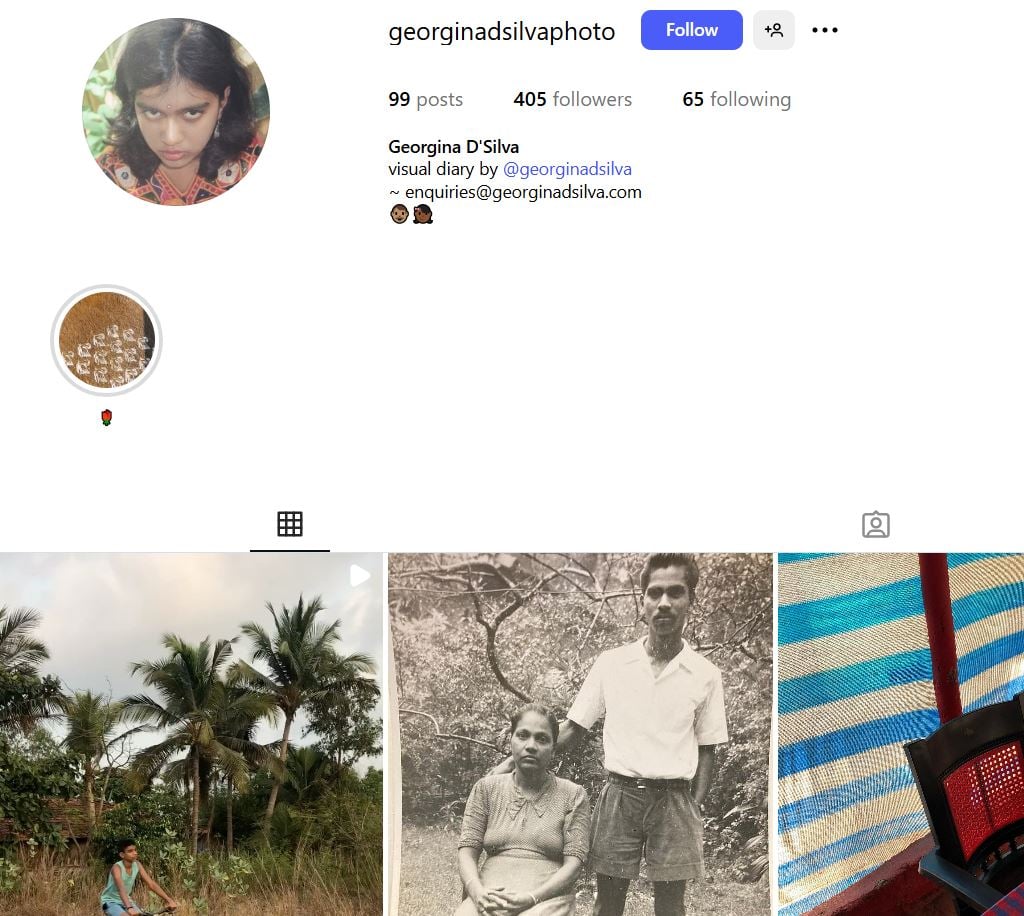Open suggested similar accounts icon
Image resolution: width=1024 pixels, height=916 pixels.
click(x=773, y=30)
